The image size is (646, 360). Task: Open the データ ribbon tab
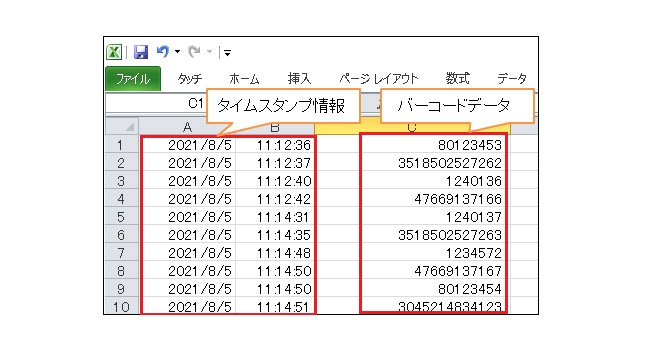click(512, 78)
